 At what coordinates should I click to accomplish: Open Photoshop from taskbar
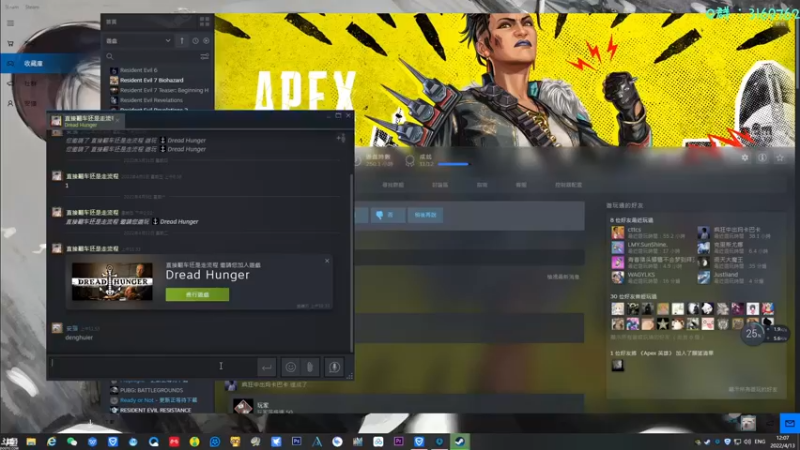click(x=296, y=442)
